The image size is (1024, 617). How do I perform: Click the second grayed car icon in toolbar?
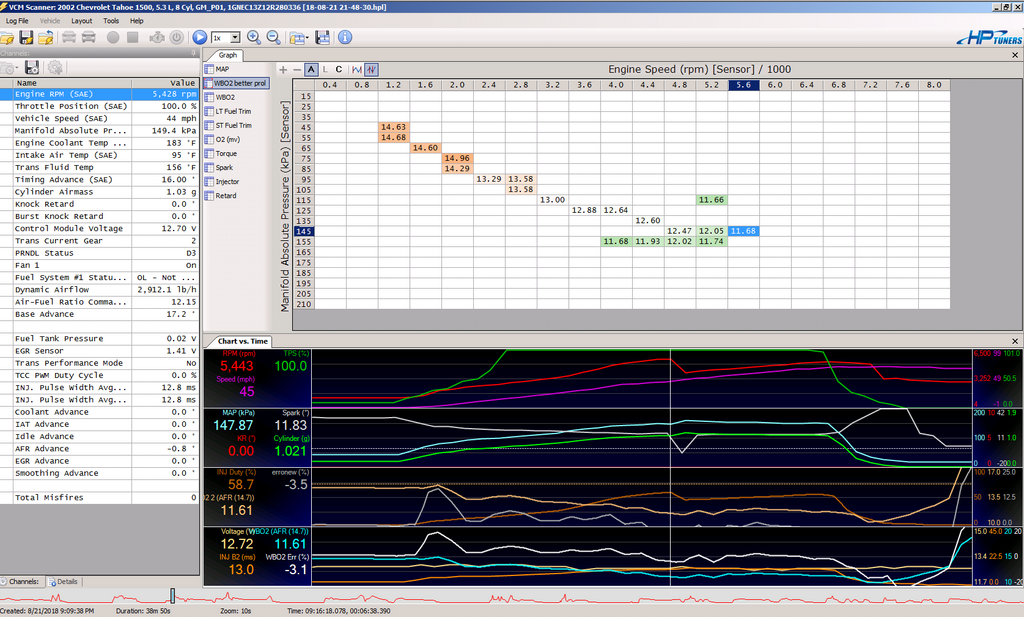[x=89, y=37]
